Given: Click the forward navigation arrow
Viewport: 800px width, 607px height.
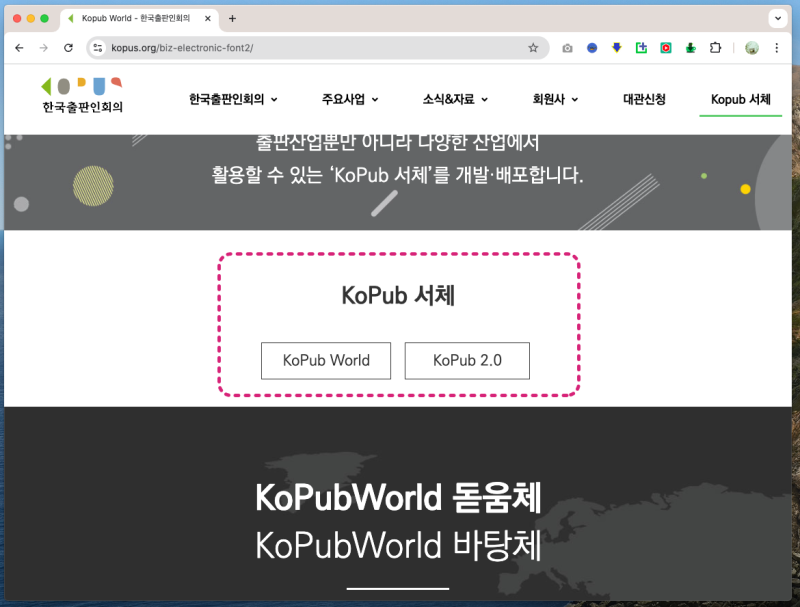Looking at the screenshot, I should pos(44,48).
